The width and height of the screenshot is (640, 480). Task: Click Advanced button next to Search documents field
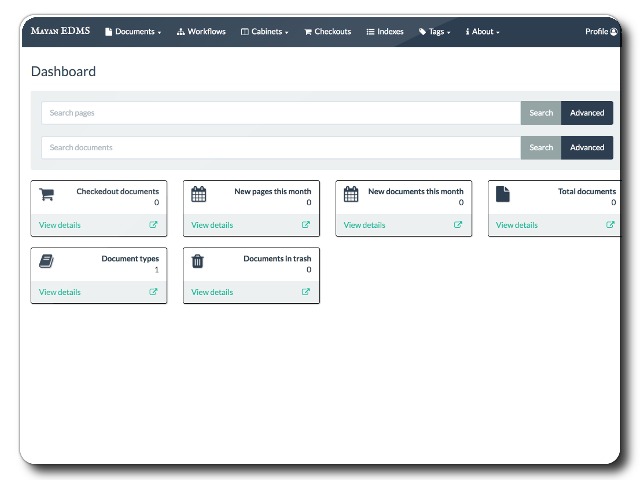pos(587,147)
